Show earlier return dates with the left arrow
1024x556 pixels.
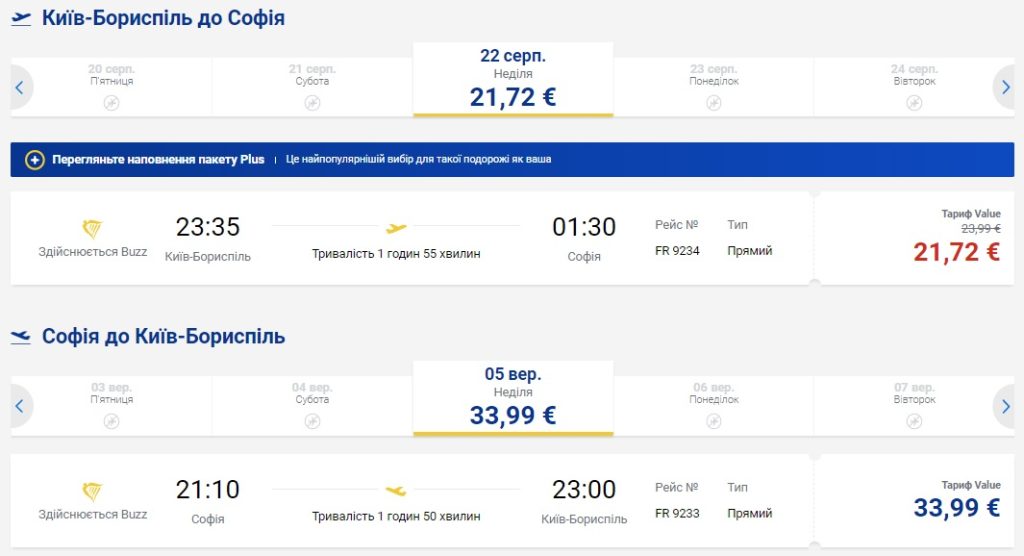pyautogui.click(x=19, y=406)
